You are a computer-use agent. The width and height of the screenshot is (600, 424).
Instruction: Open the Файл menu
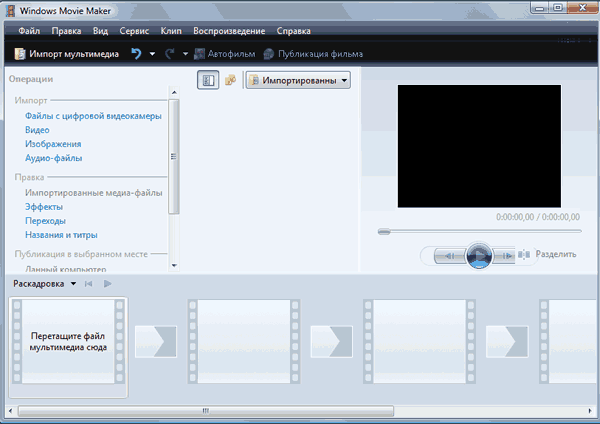29,31
